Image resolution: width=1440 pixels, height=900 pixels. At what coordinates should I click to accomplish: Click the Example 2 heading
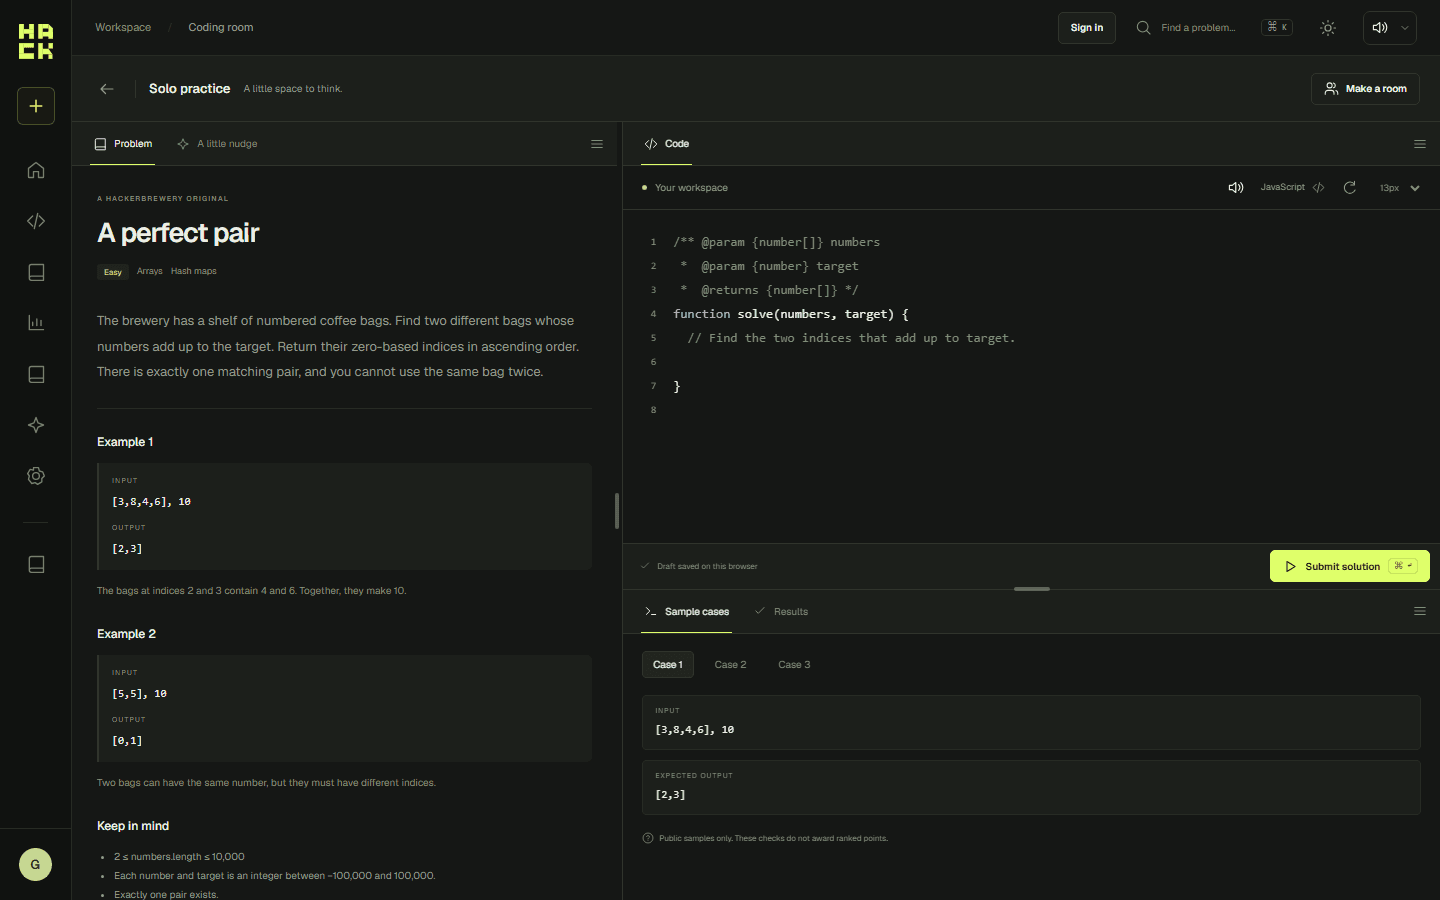coord(126,634)
